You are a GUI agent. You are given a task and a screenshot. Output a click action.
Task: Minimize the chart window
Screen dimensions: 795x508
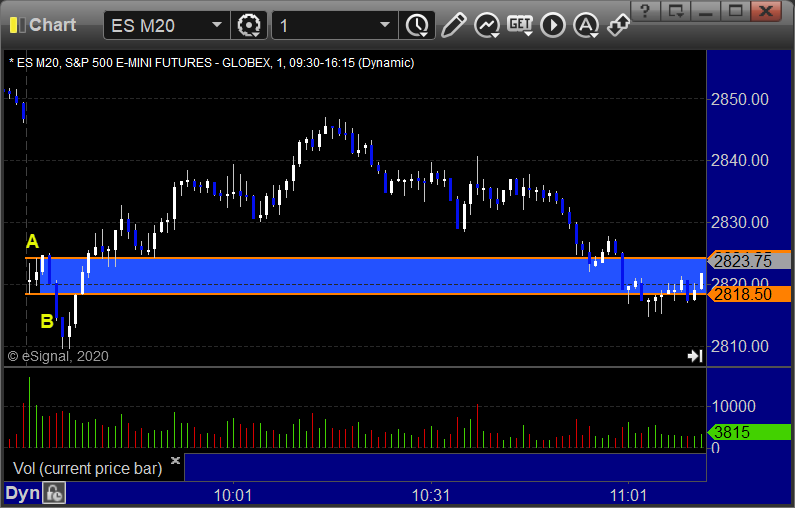[706, 11]
